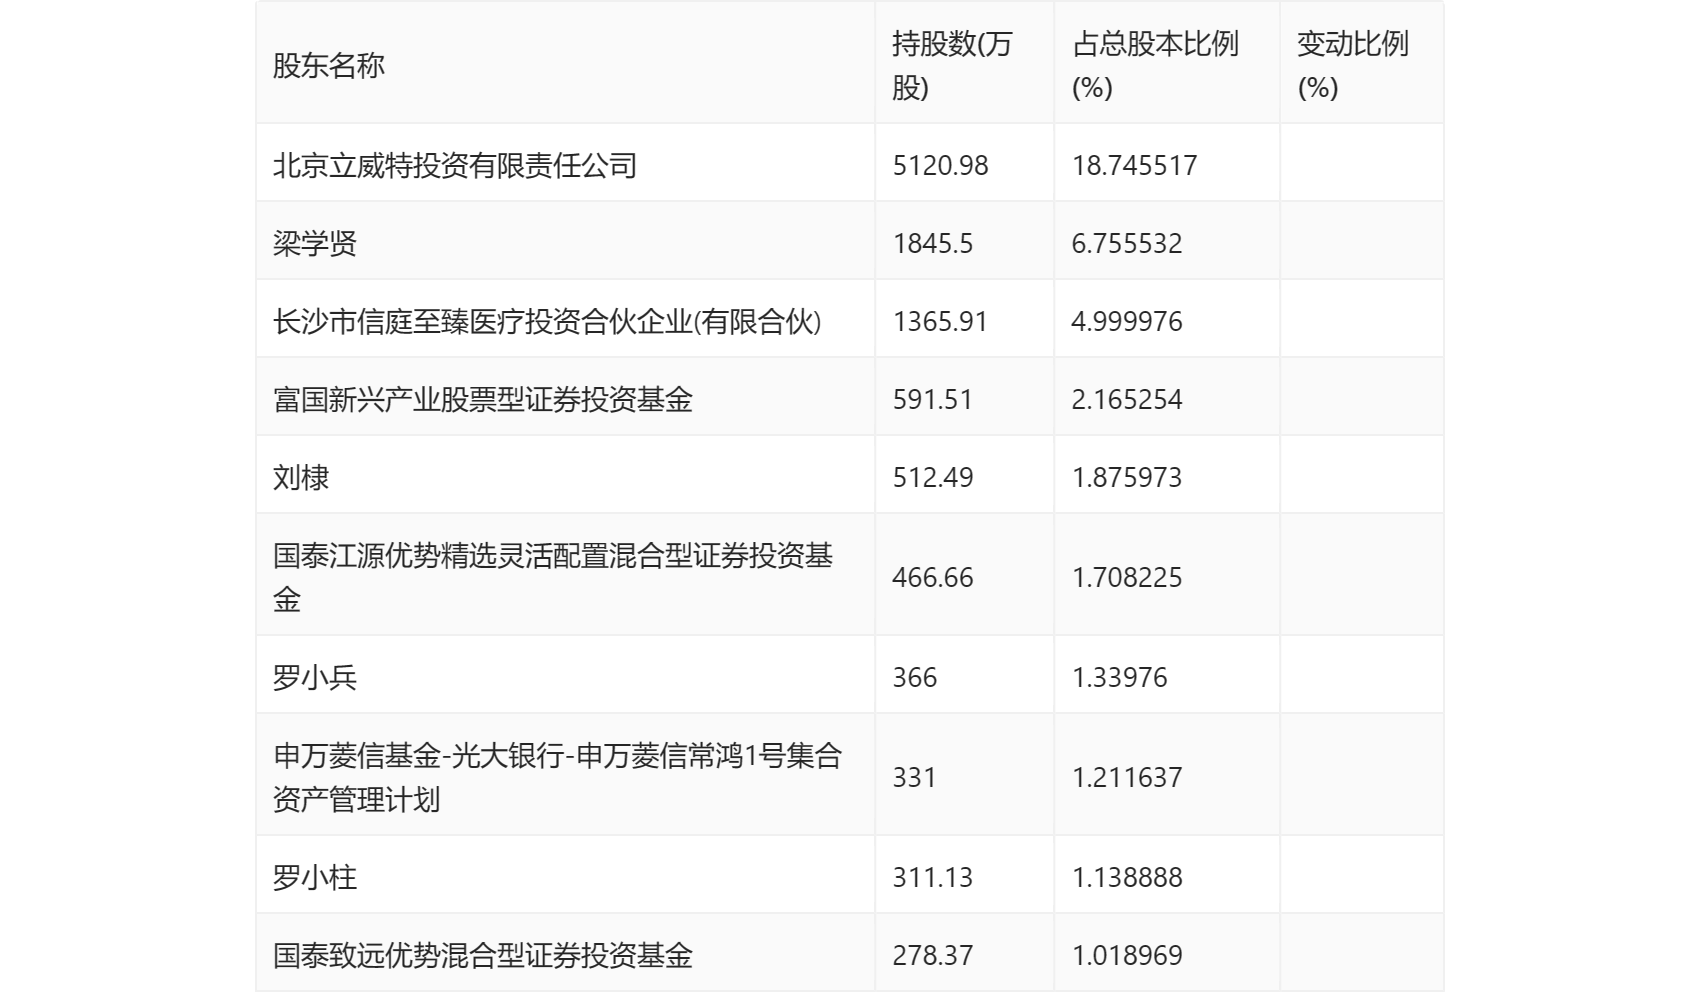Select shareholder name 罗小兵
The image size is (1700, 992).
pos(315,677)
